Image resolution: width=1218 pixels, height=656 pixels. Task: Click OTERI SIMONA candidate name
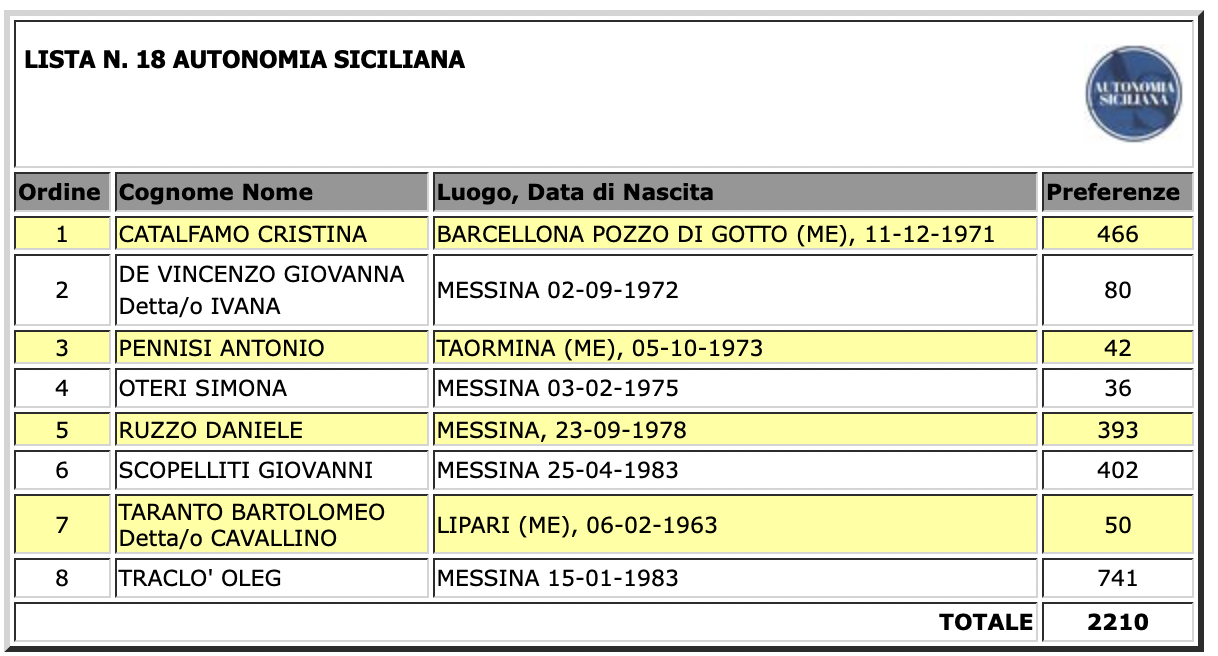[203, 388]
